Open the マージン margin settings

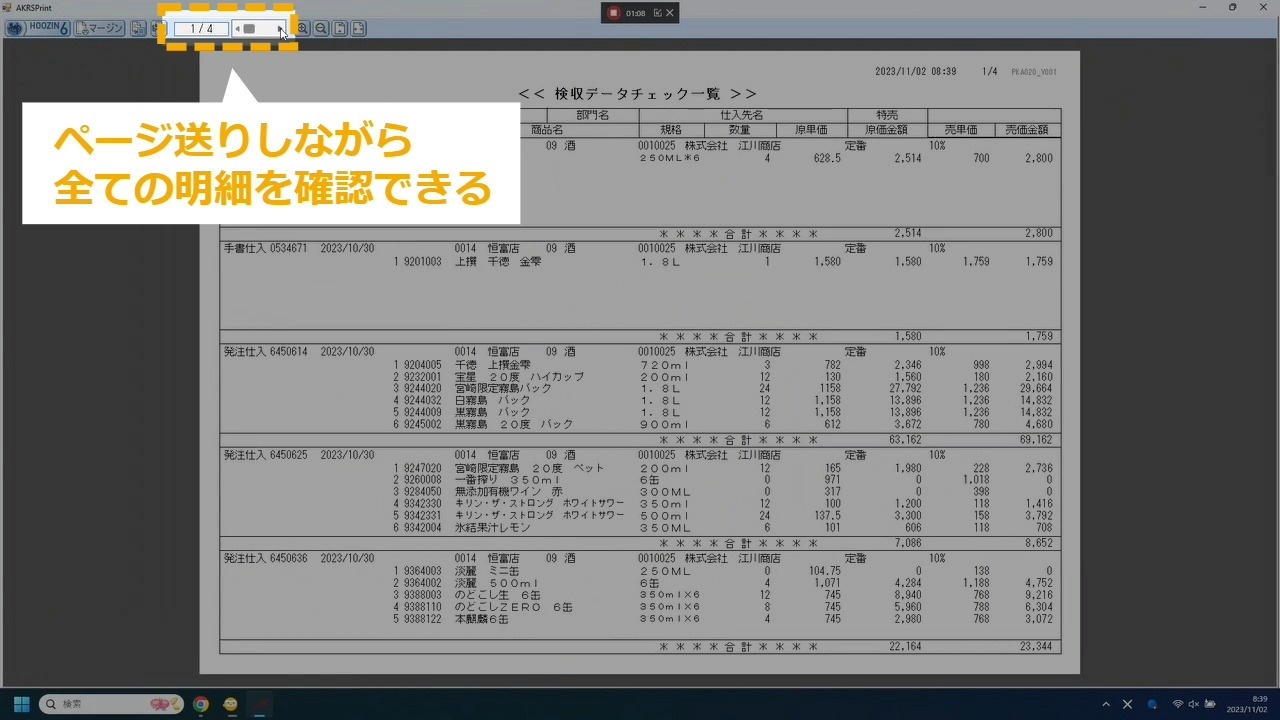pos(100,28)
